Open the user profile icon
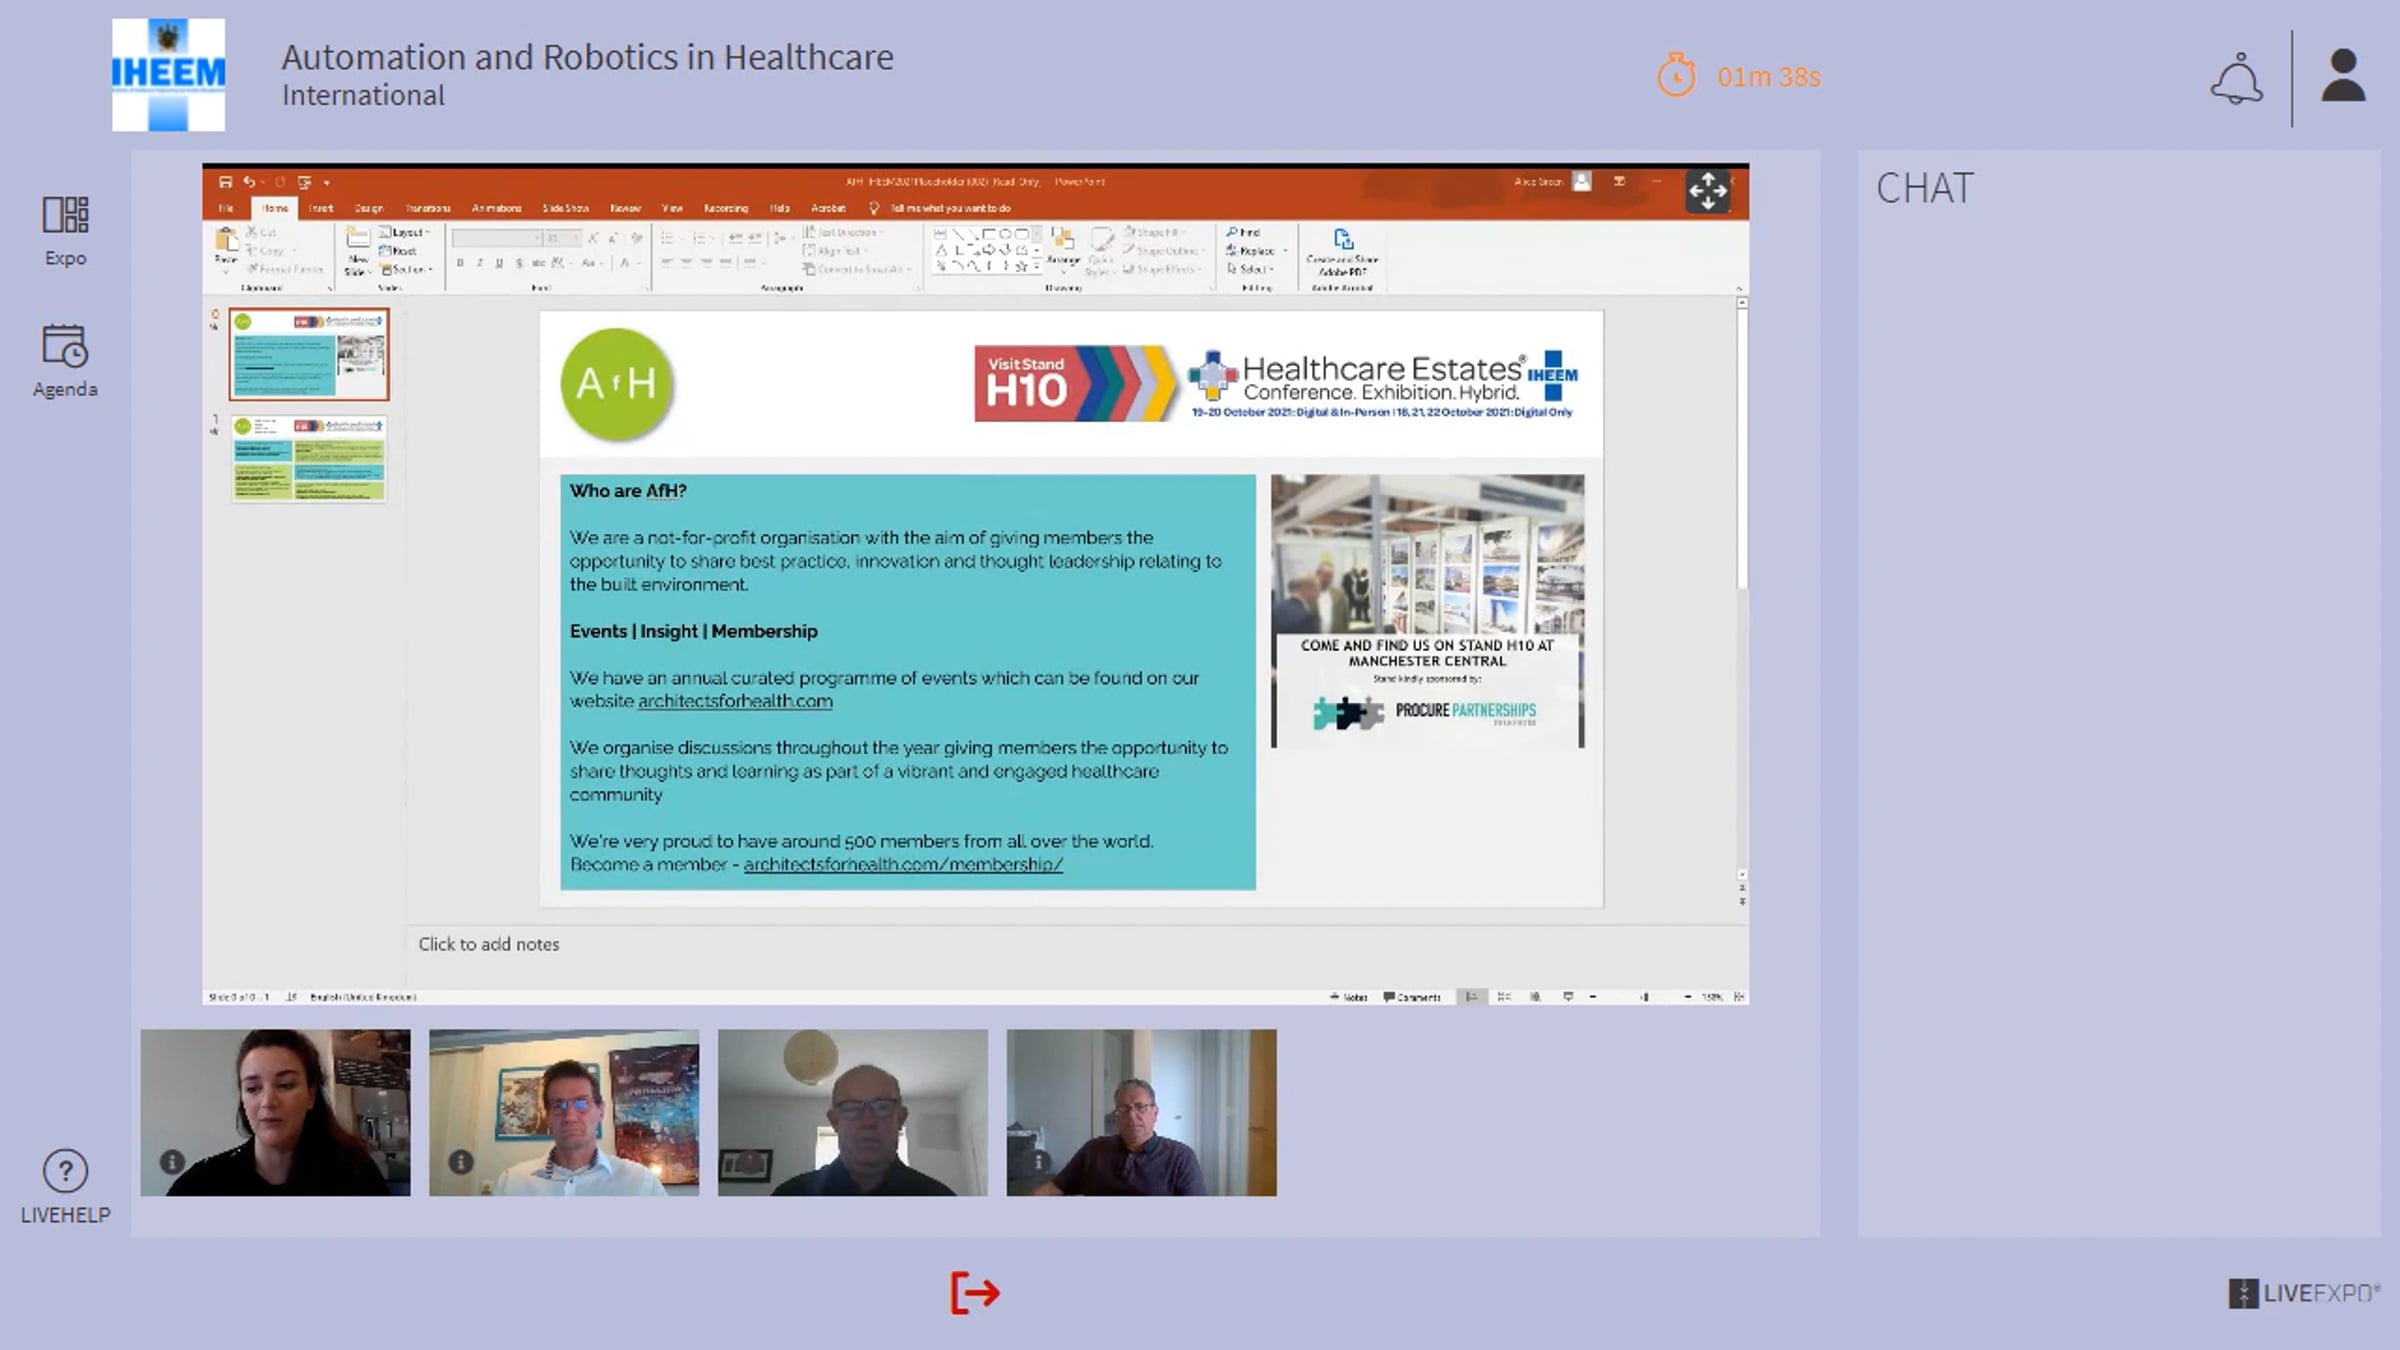Viewport: 2400px width, 1350px height. 2342,77
